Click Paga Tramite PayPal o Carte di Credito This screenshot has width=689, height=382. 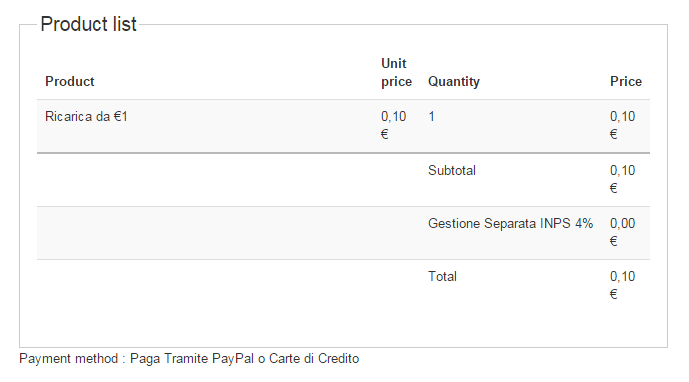pyautogui.click(x=244, y=359)
